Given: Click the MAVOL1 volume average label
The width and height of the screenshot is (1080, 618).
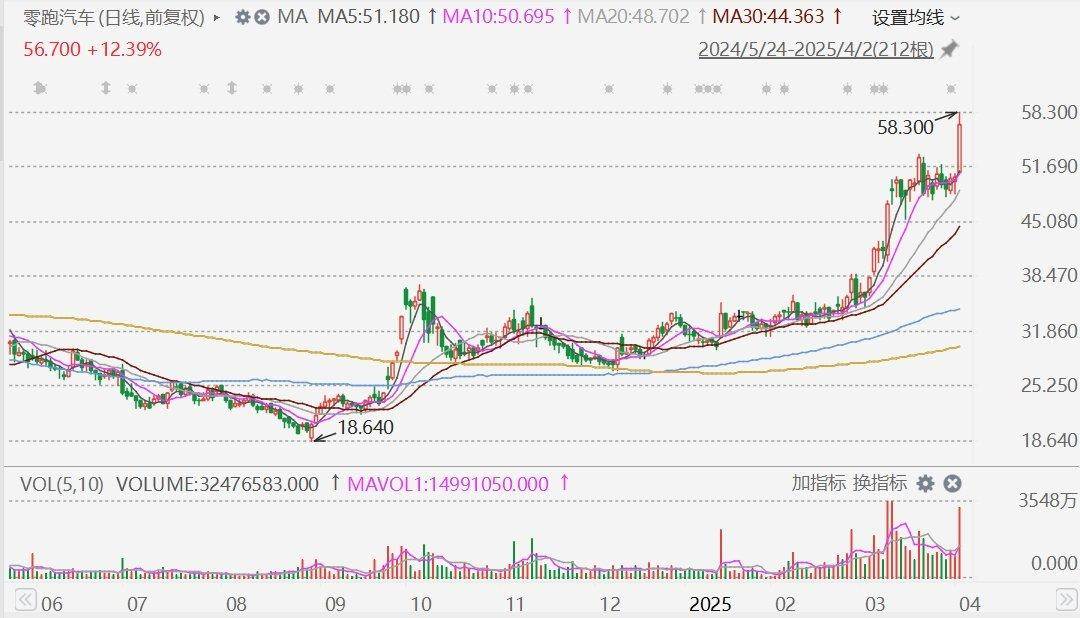Looking at the screenshot, I should 448,484.
